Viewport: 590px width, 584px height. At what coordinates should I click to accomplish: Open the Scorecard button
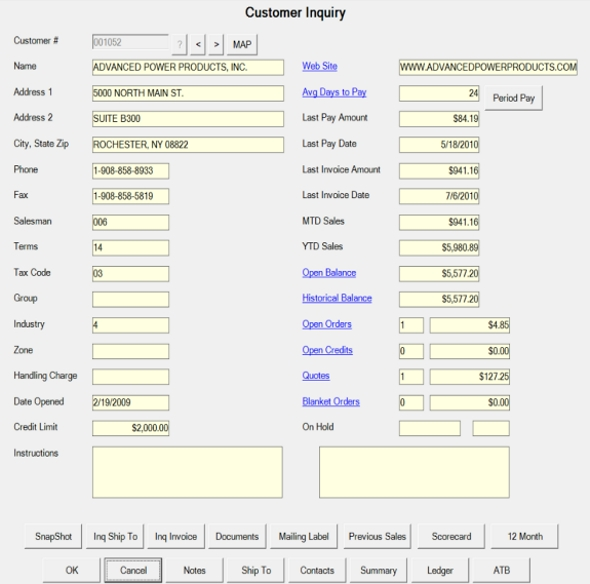pos(451,537)
